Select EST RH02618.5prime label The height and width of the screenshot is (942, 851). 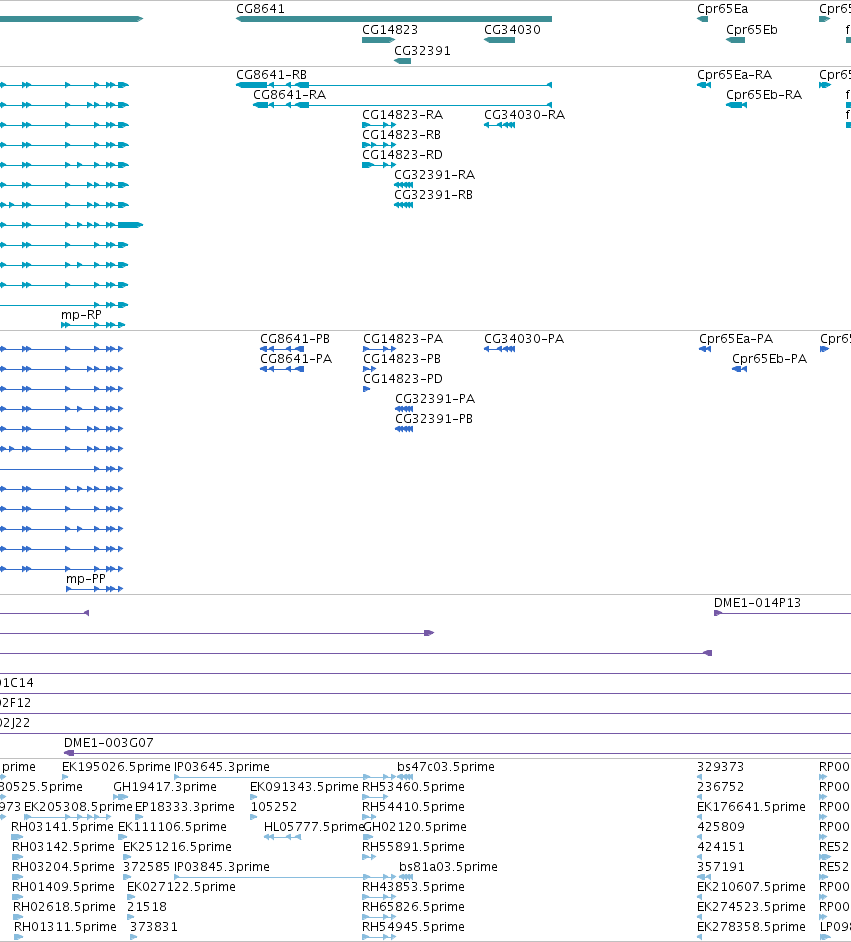click(x=64, y=907)
